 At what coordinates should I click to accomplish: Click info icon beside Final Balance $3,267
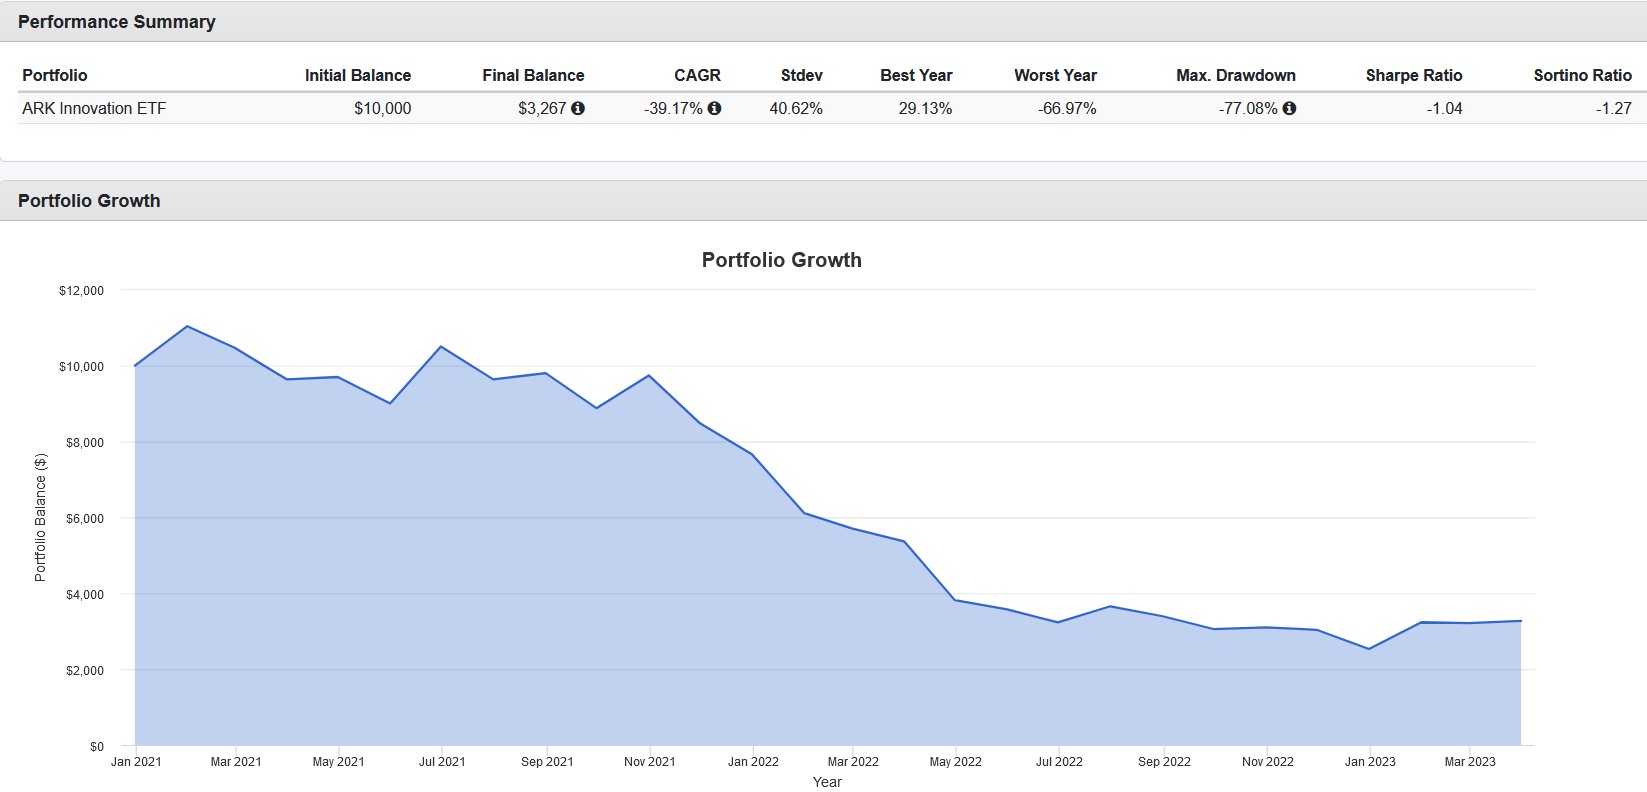pos(578,108)
